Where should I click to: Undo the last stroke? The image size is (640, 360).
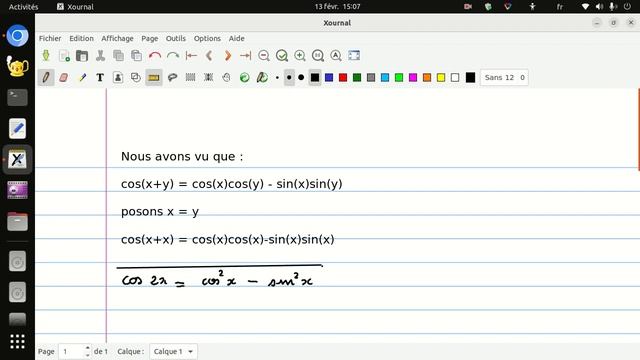(x=155, y=56)
